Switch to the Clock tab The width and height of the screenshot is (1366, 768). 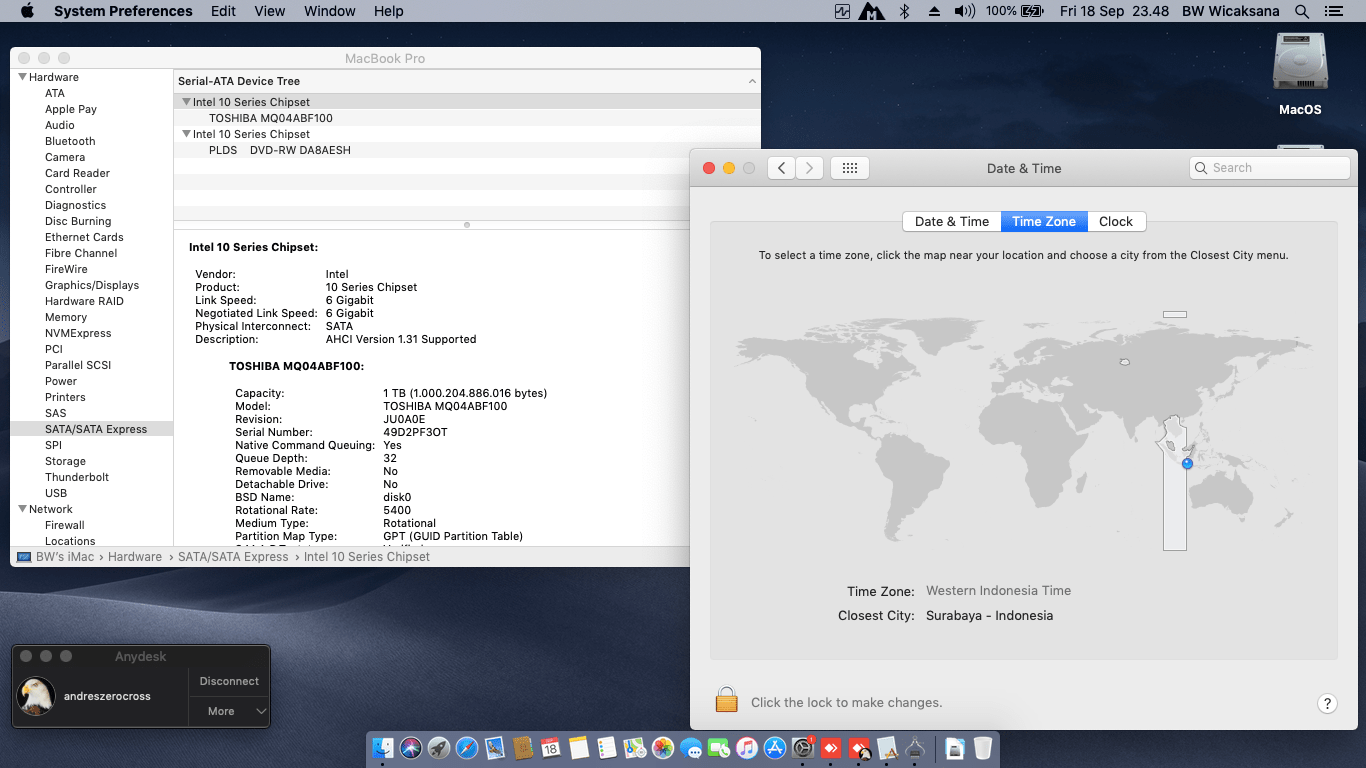tap(1116, 221)
